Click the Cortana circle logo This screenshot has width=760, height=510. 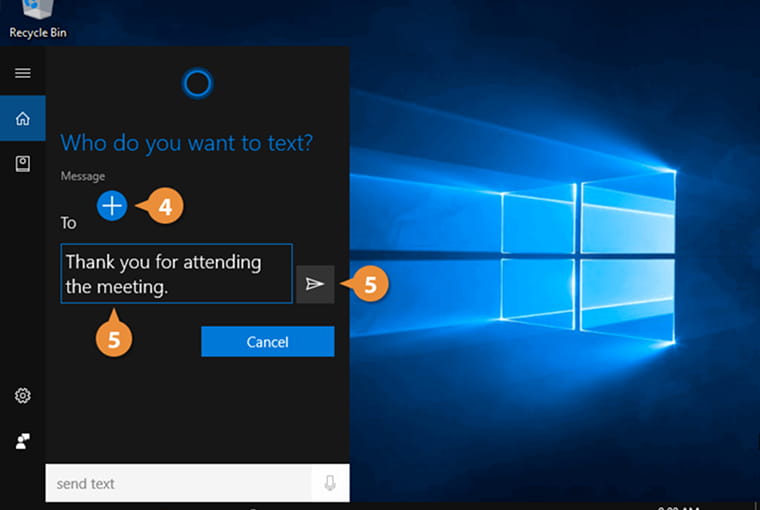click(197, 83)
